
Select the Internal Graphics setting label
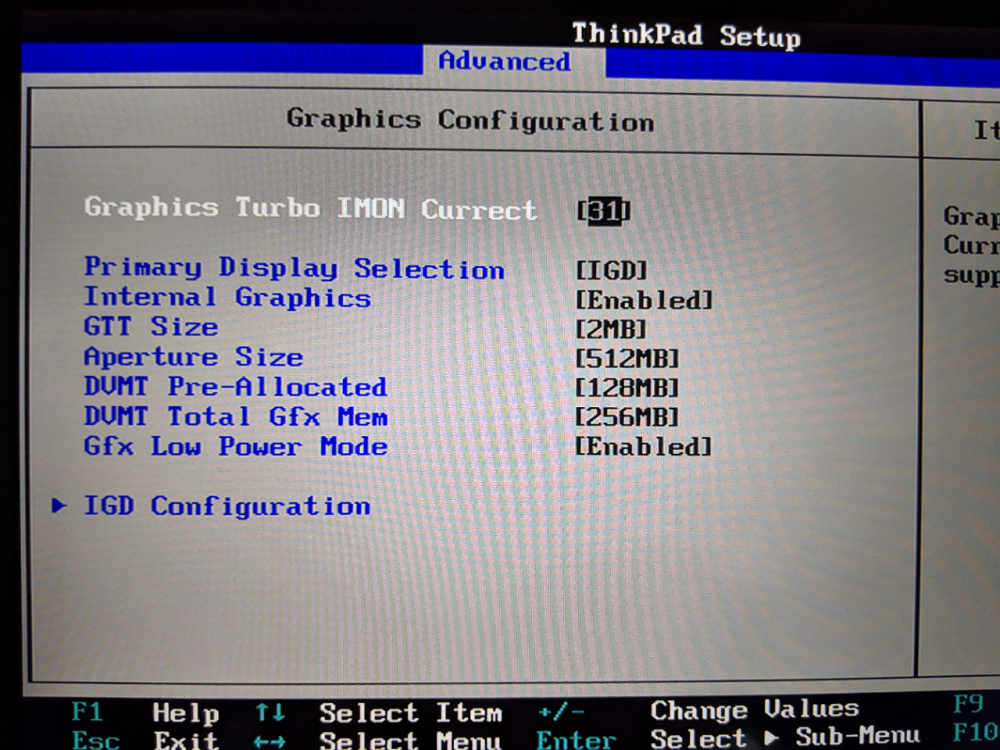[x=227, y=297]
